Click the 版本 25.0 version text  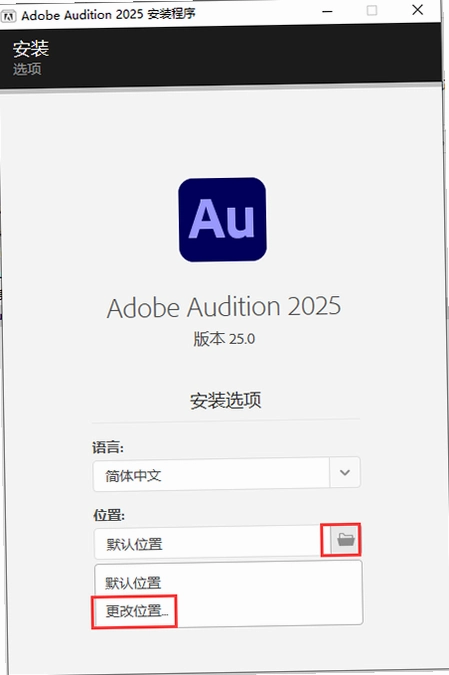[x=224, y=339]
